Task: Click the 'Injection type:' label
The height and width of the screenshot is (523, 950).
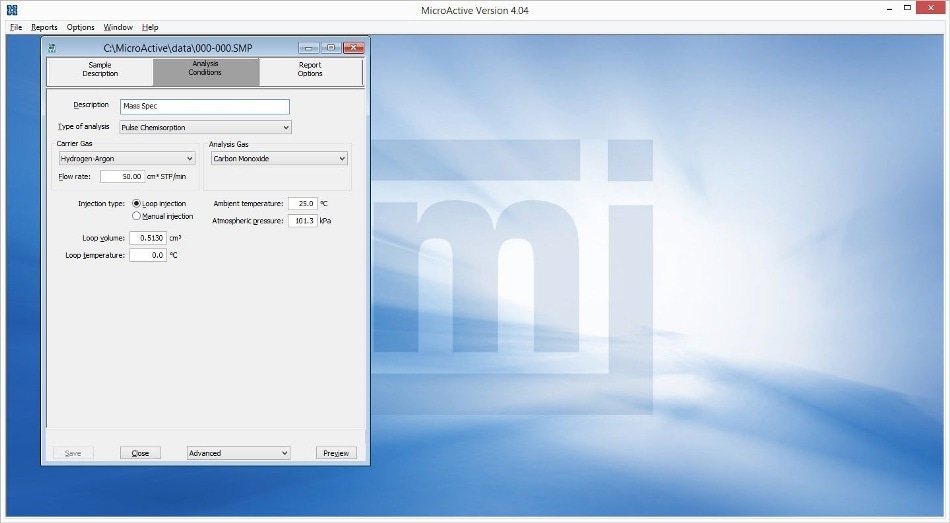Action: [101, 204]
